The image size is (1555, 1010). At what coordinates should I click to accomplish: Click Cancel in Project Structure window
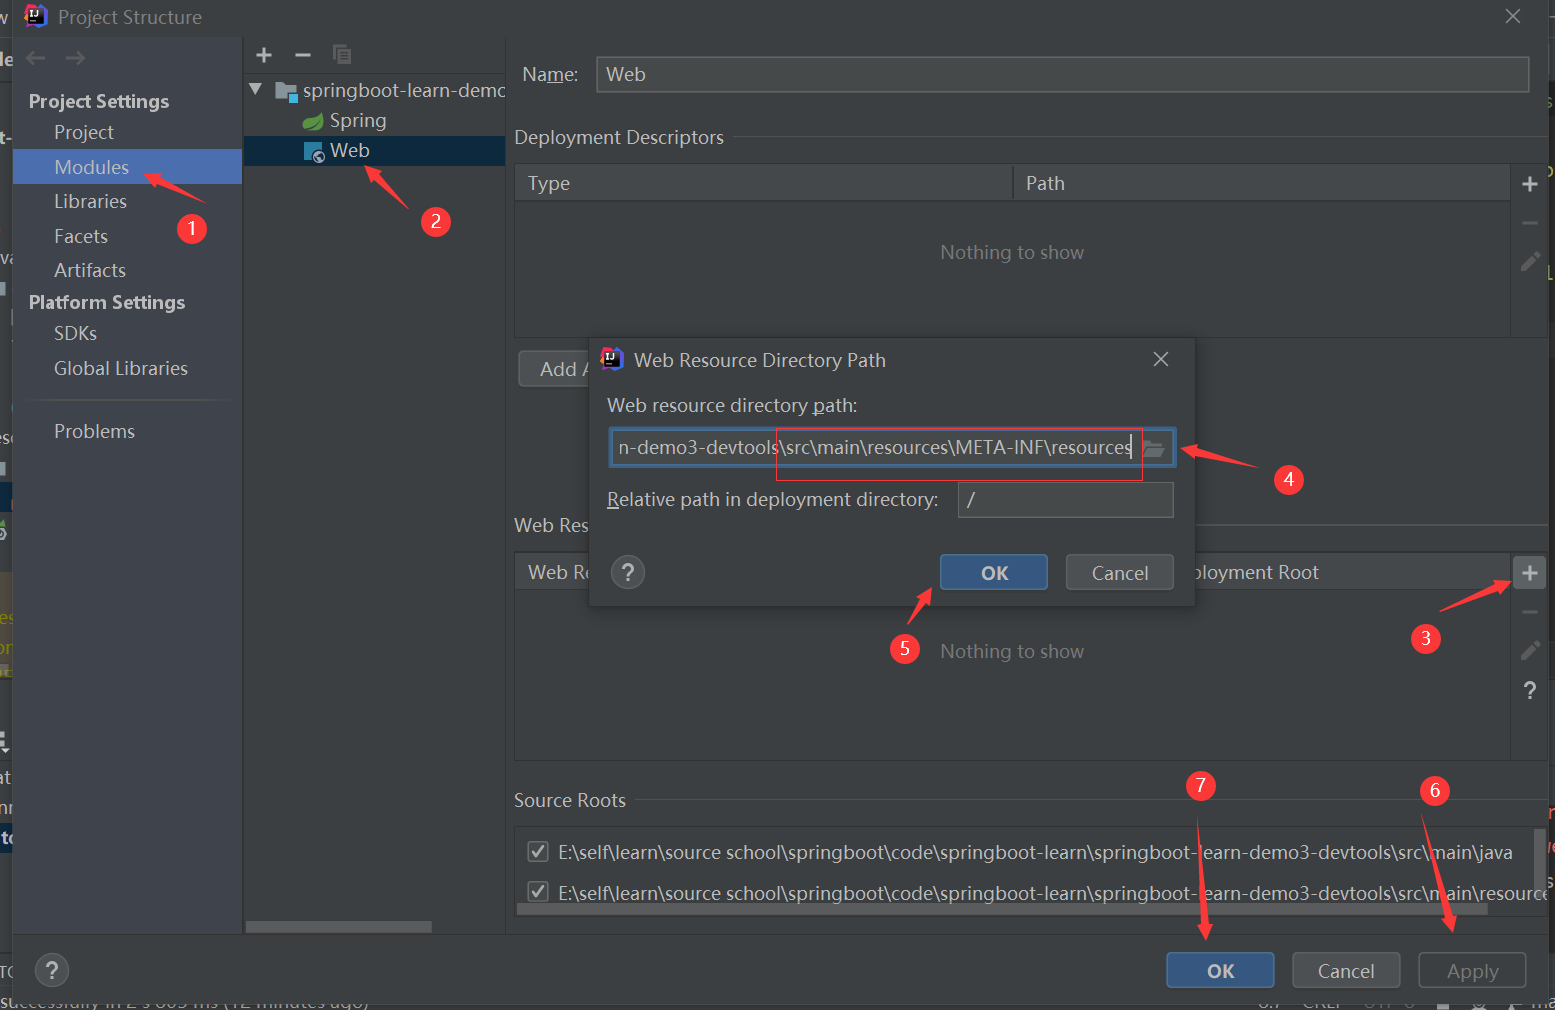[1346, 971]
